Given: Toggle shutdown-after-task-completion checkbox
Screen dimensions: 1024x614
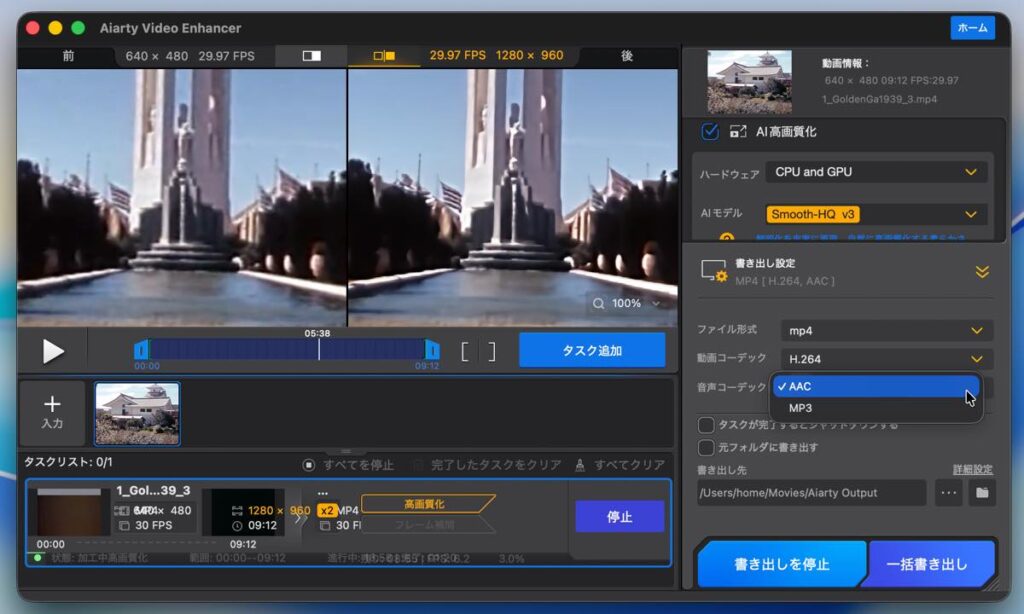Looking at the screenshot, I should point(706,425).
